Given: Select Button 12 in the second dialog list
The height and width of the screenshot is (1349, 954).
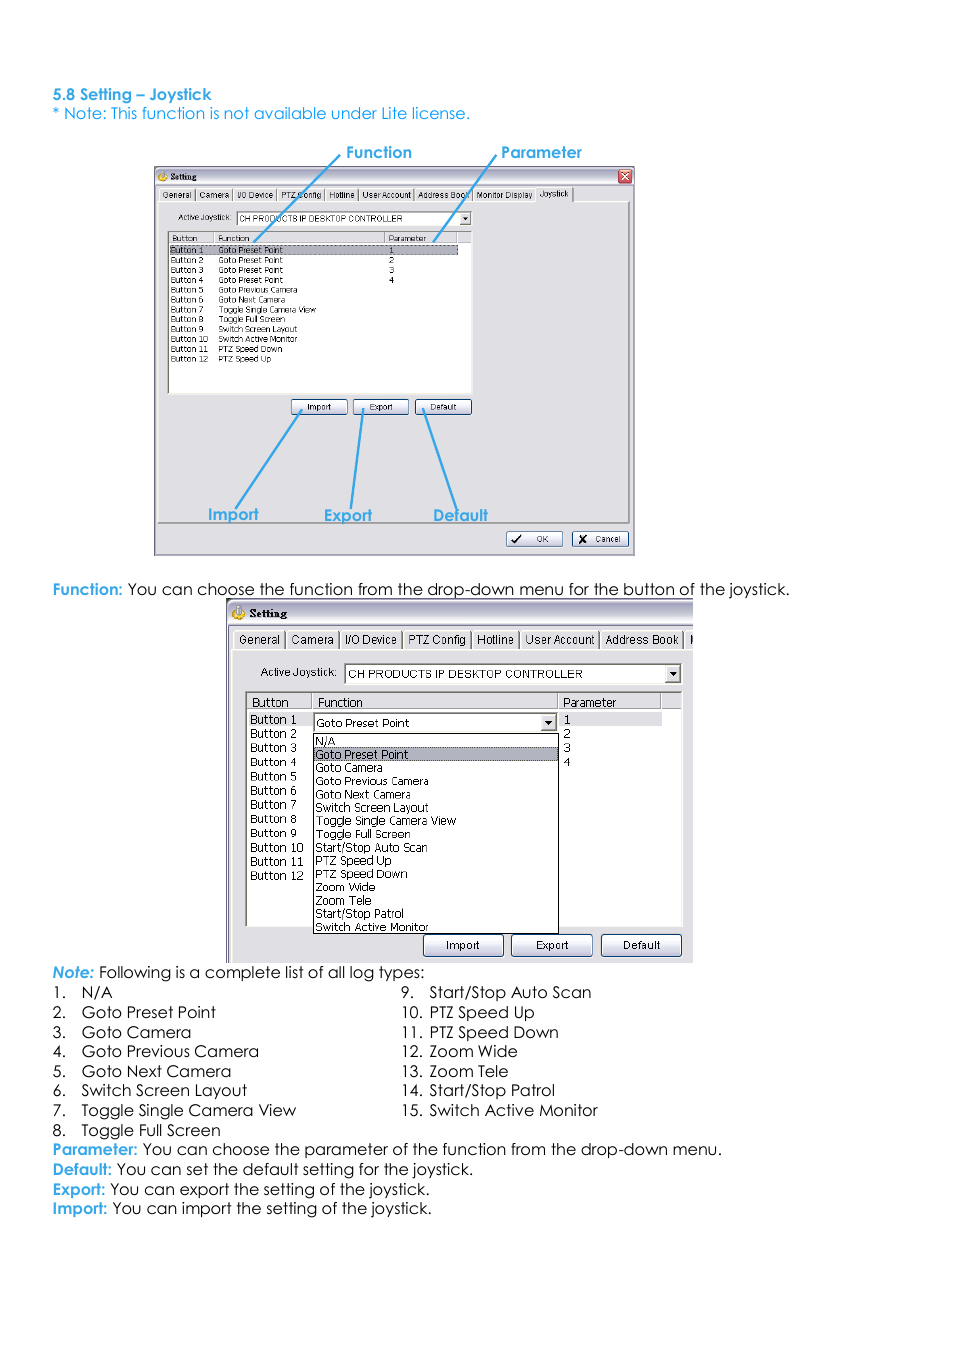Looking at the screenshot, I should click(277, 876).
